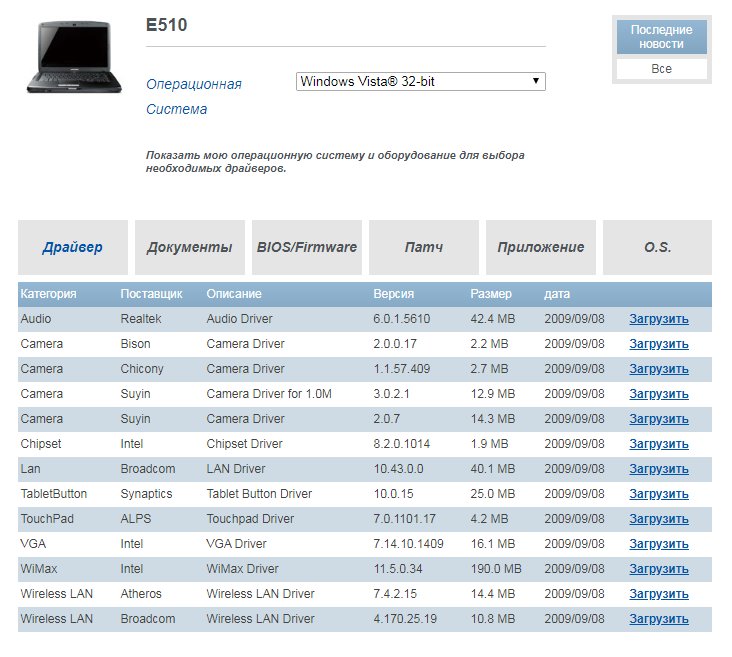This screenshot has width=732, height=657.
Task: Download the ALPS Touchpad Driver
Action: click(x=659, y=519)
